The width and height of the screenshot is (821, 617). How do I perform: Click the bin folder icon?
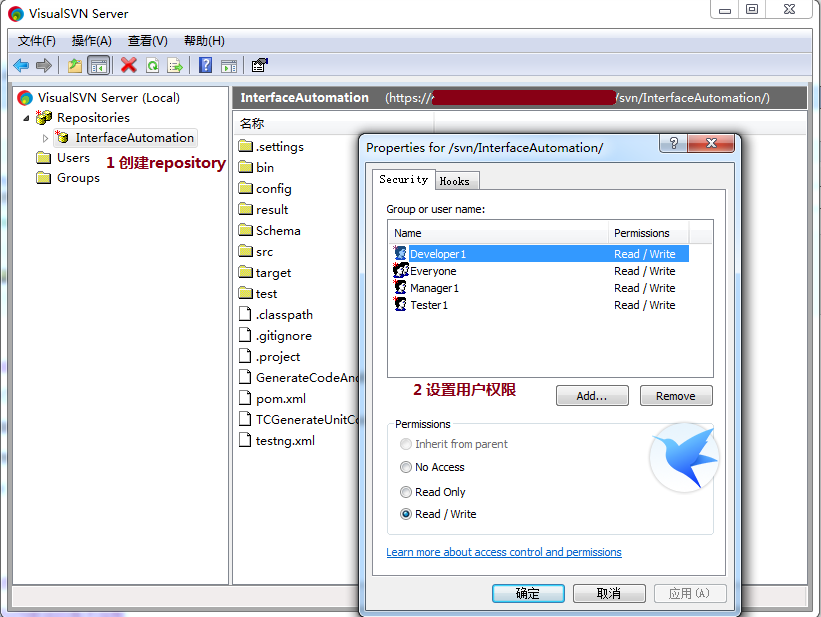(x=246, y=167)
